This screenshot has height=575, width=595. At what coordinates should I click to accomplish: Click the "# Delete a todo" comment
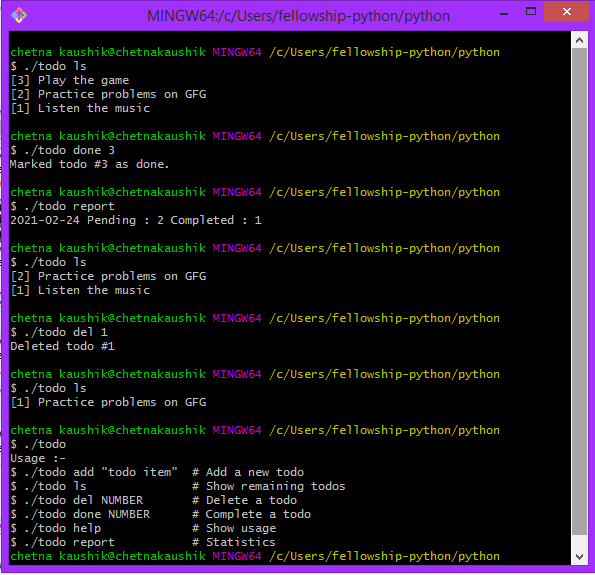(x=244, y=500)
